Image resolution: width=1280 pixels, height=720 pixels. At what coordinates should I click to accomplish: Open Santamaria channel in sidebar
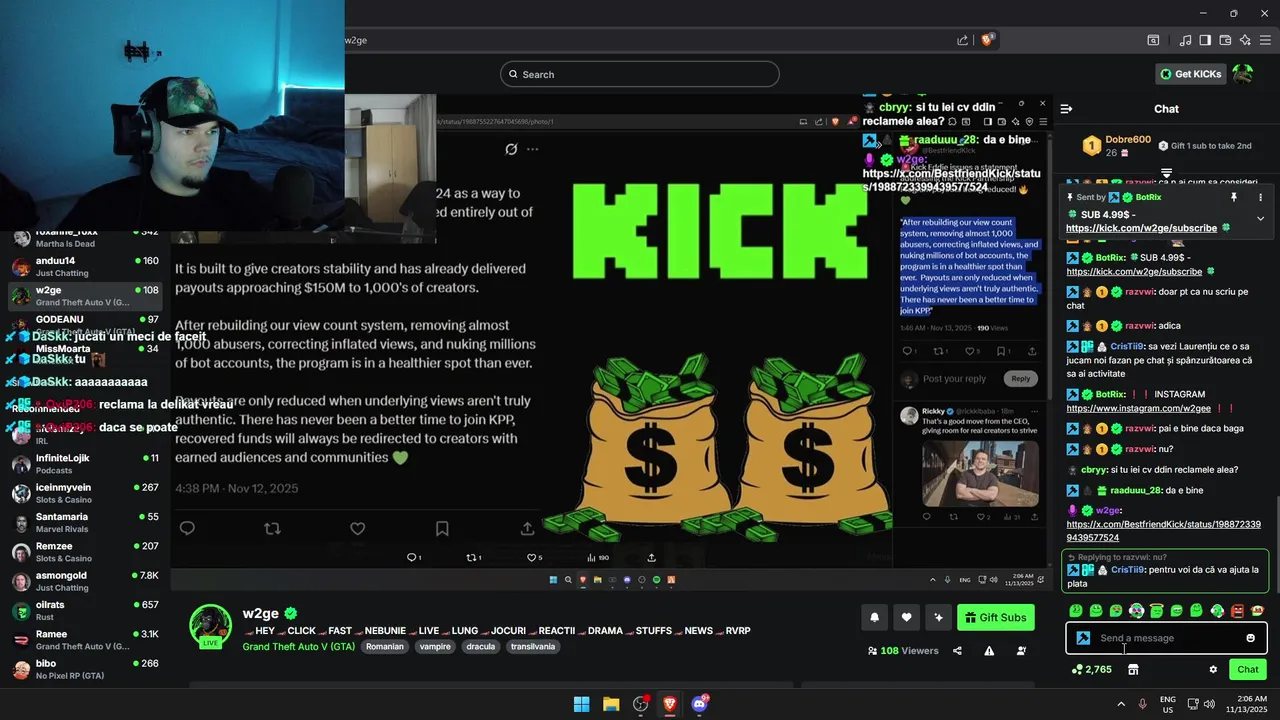[86, 522]
